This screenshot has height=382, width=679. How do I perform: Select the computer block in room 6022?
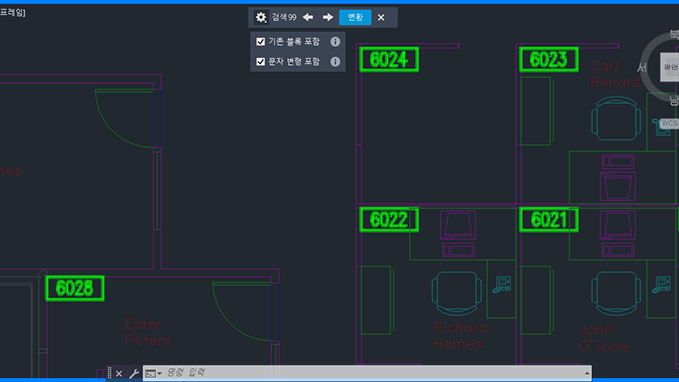point(458,233)
